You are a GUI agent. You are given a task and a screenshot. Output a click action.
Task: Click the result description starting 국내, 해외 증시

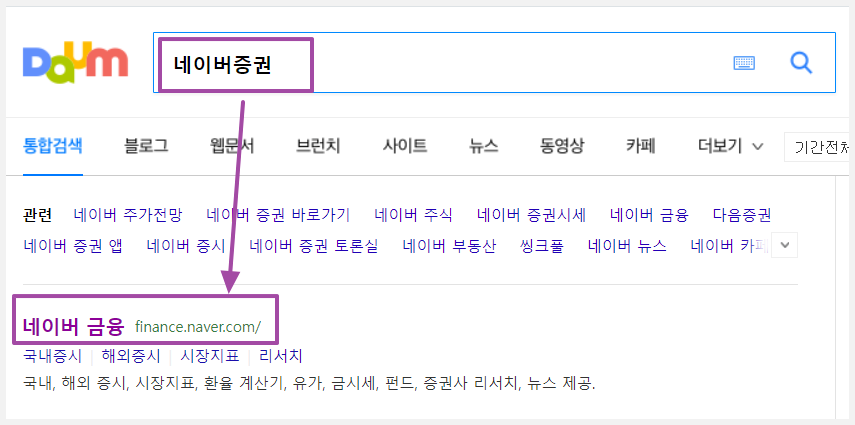pos(309,384)
